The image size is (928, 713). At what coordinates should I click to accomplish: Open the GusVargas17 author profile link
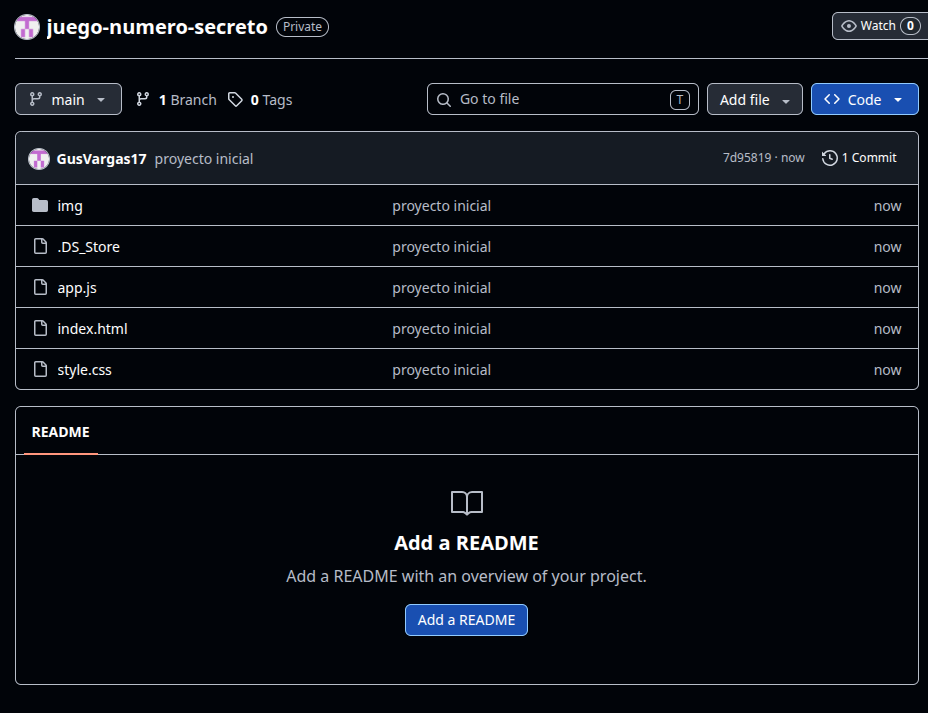coord(101,159)
